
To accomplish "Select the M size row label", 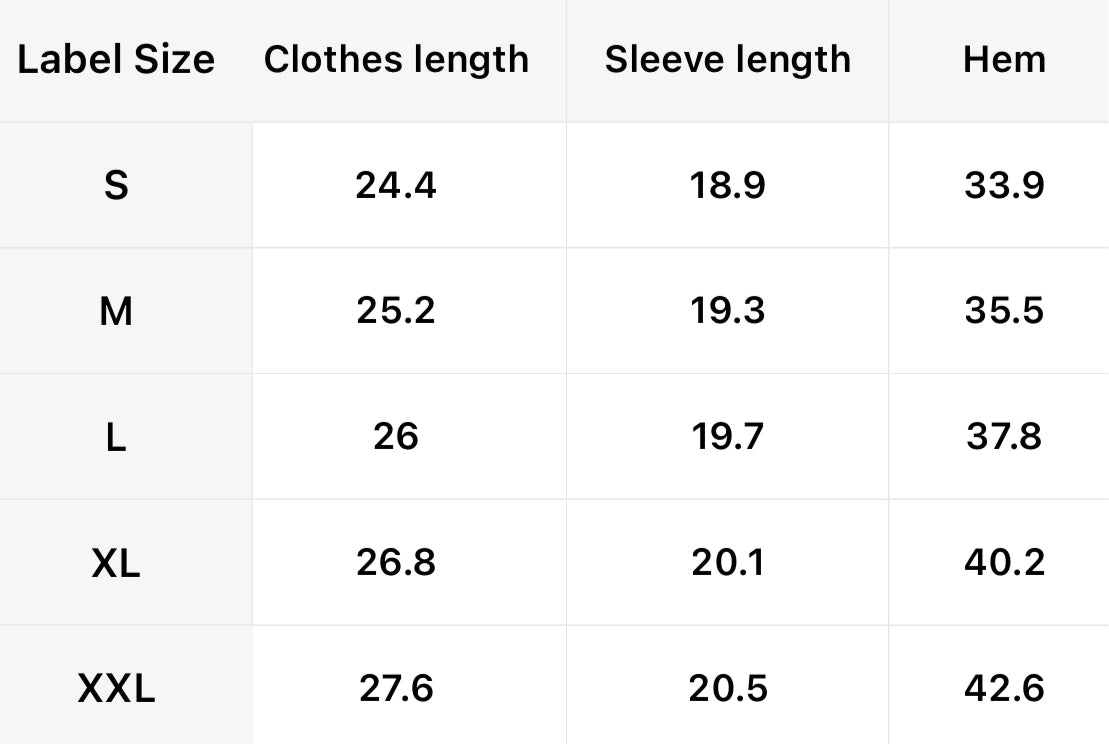I will pyautogui.click(x=116, y=312).
